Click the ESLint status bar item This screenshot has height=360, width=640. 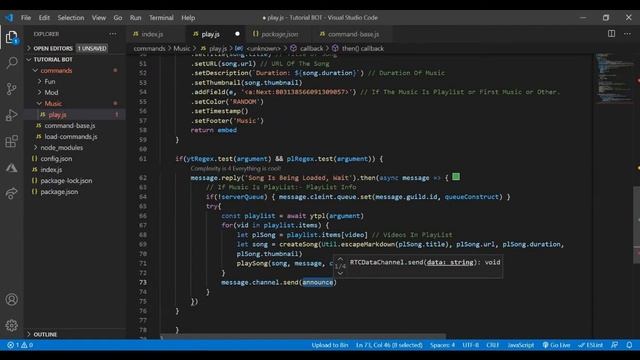(591, 345)
